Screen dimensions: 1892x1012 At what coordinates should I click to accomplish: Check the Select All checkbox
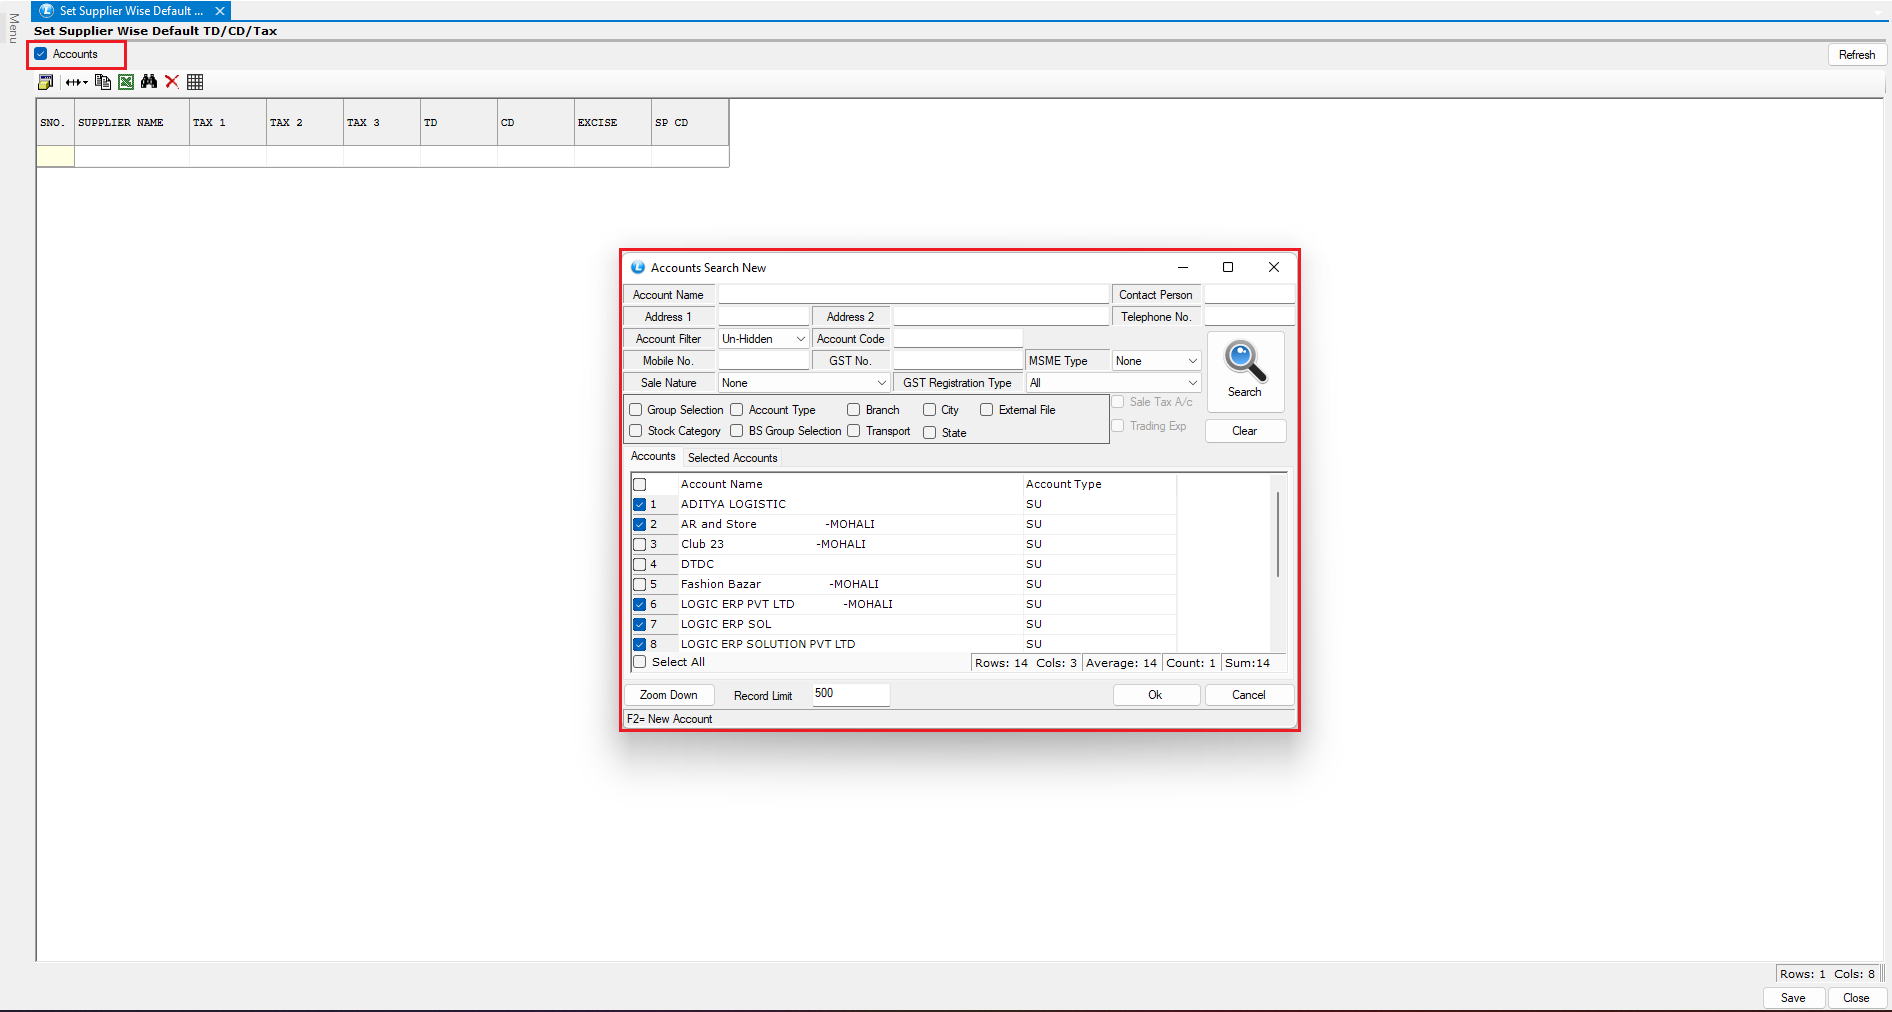pyautogui.click(x=640, y=662)
